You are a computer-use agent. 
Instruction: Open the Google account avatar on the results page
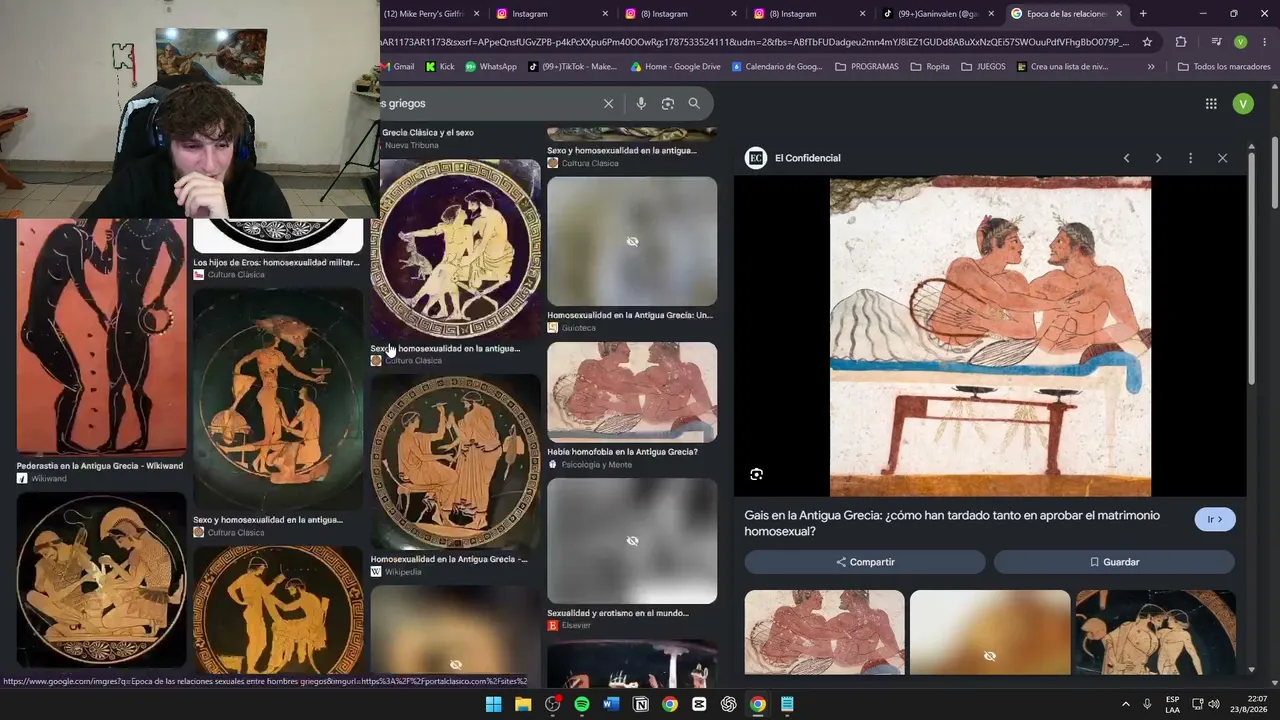point(1243,104)
